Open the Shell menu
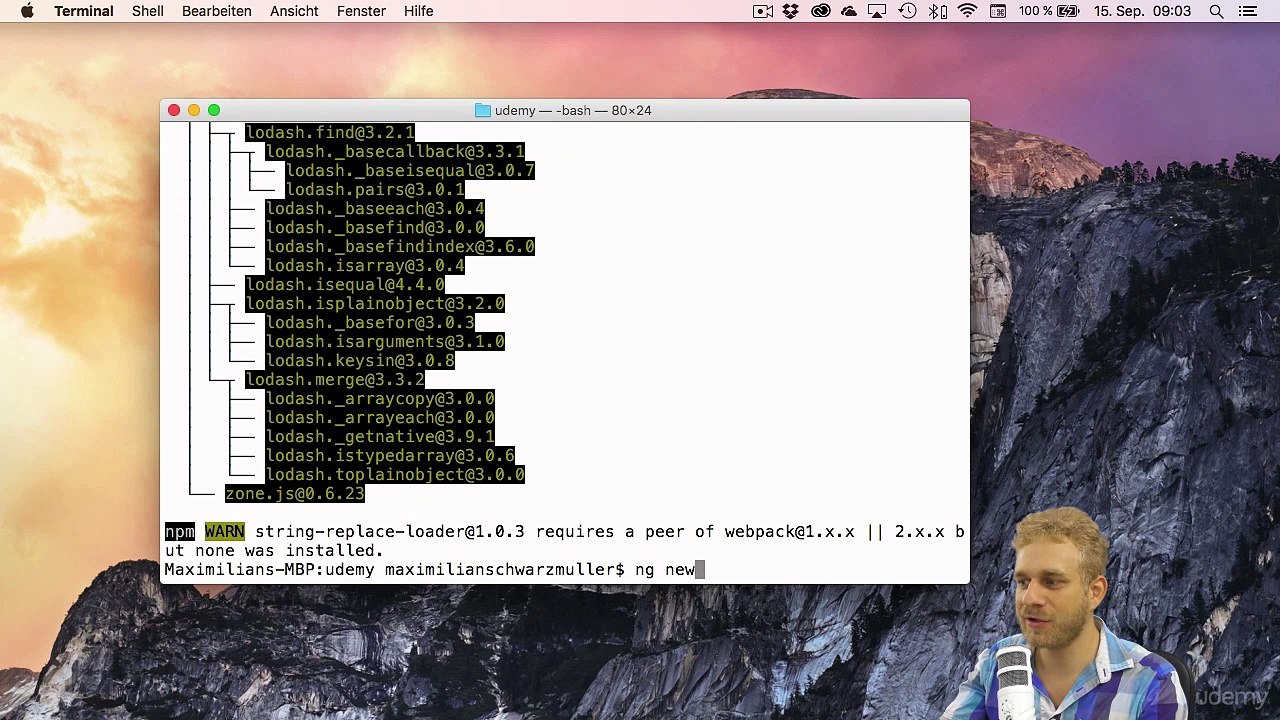 pyautogui.click(x=148, y=11)
